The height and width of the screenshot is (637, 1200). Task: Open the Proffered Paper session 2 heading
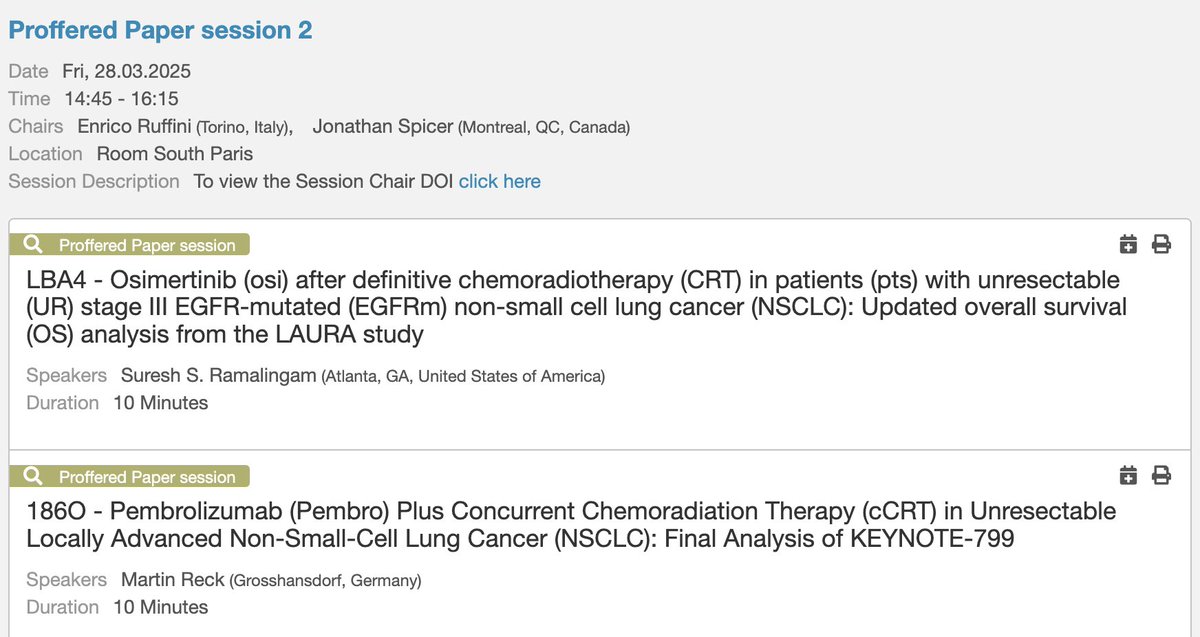pos(160,30)
